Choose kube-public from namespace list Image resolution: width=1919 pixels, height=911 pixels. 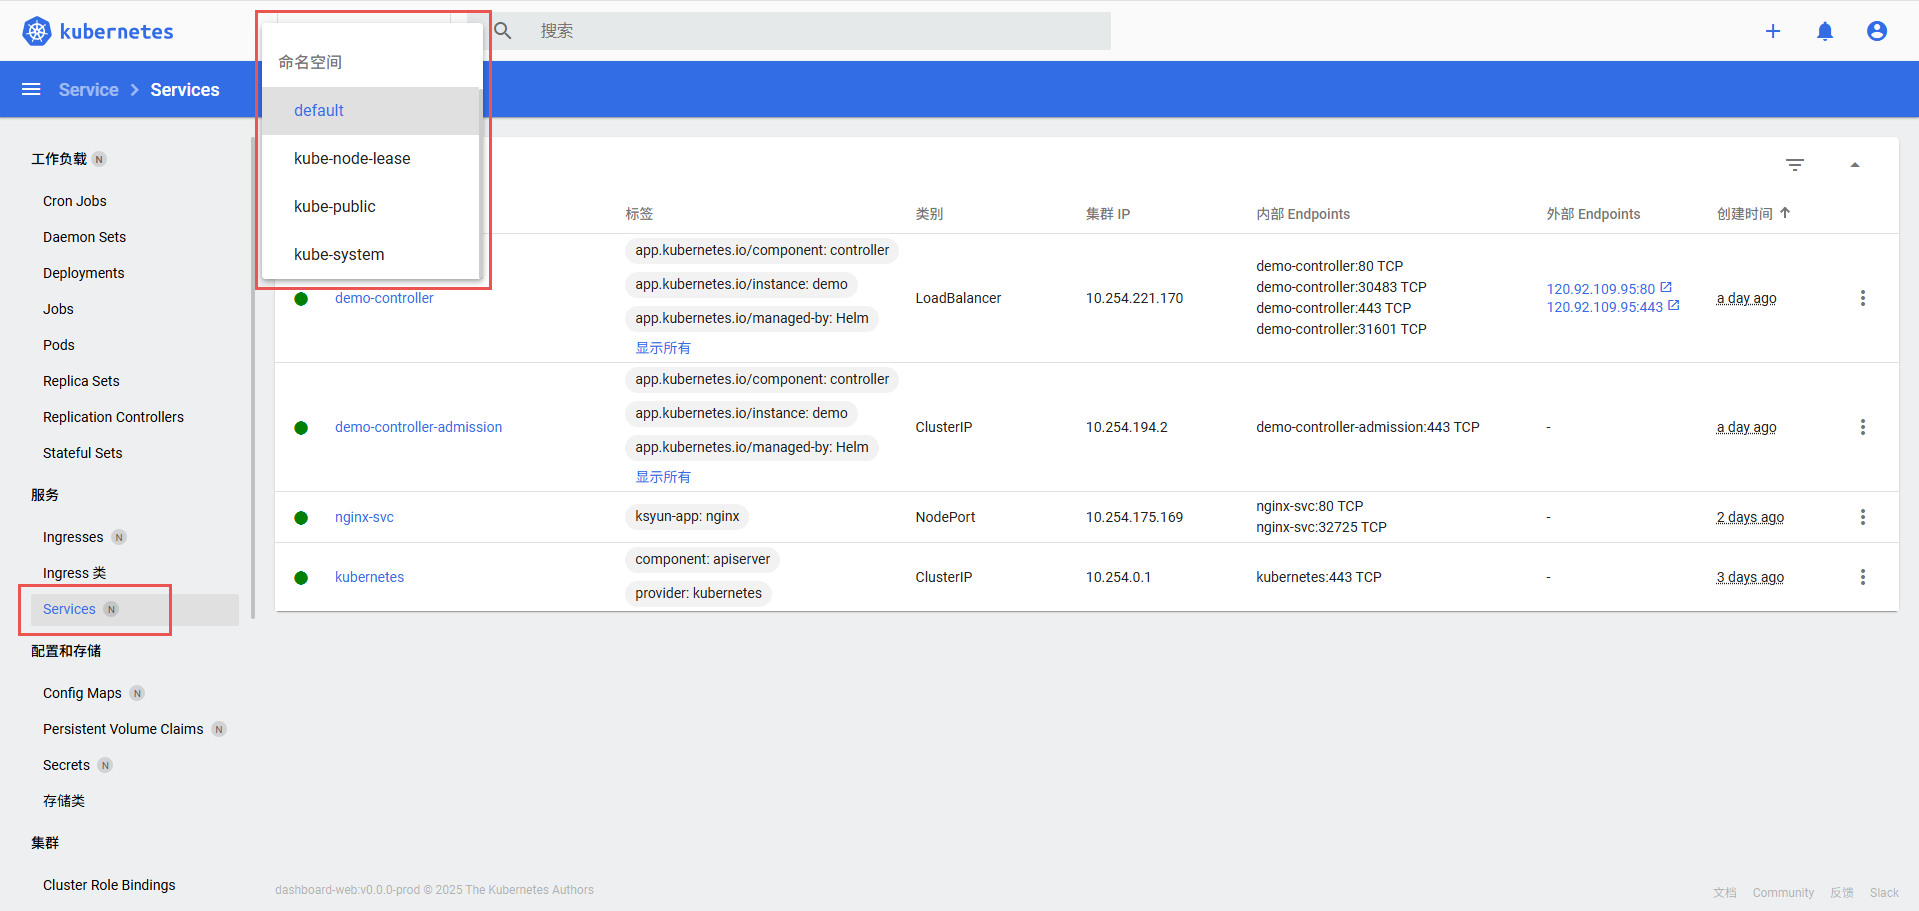335,207
